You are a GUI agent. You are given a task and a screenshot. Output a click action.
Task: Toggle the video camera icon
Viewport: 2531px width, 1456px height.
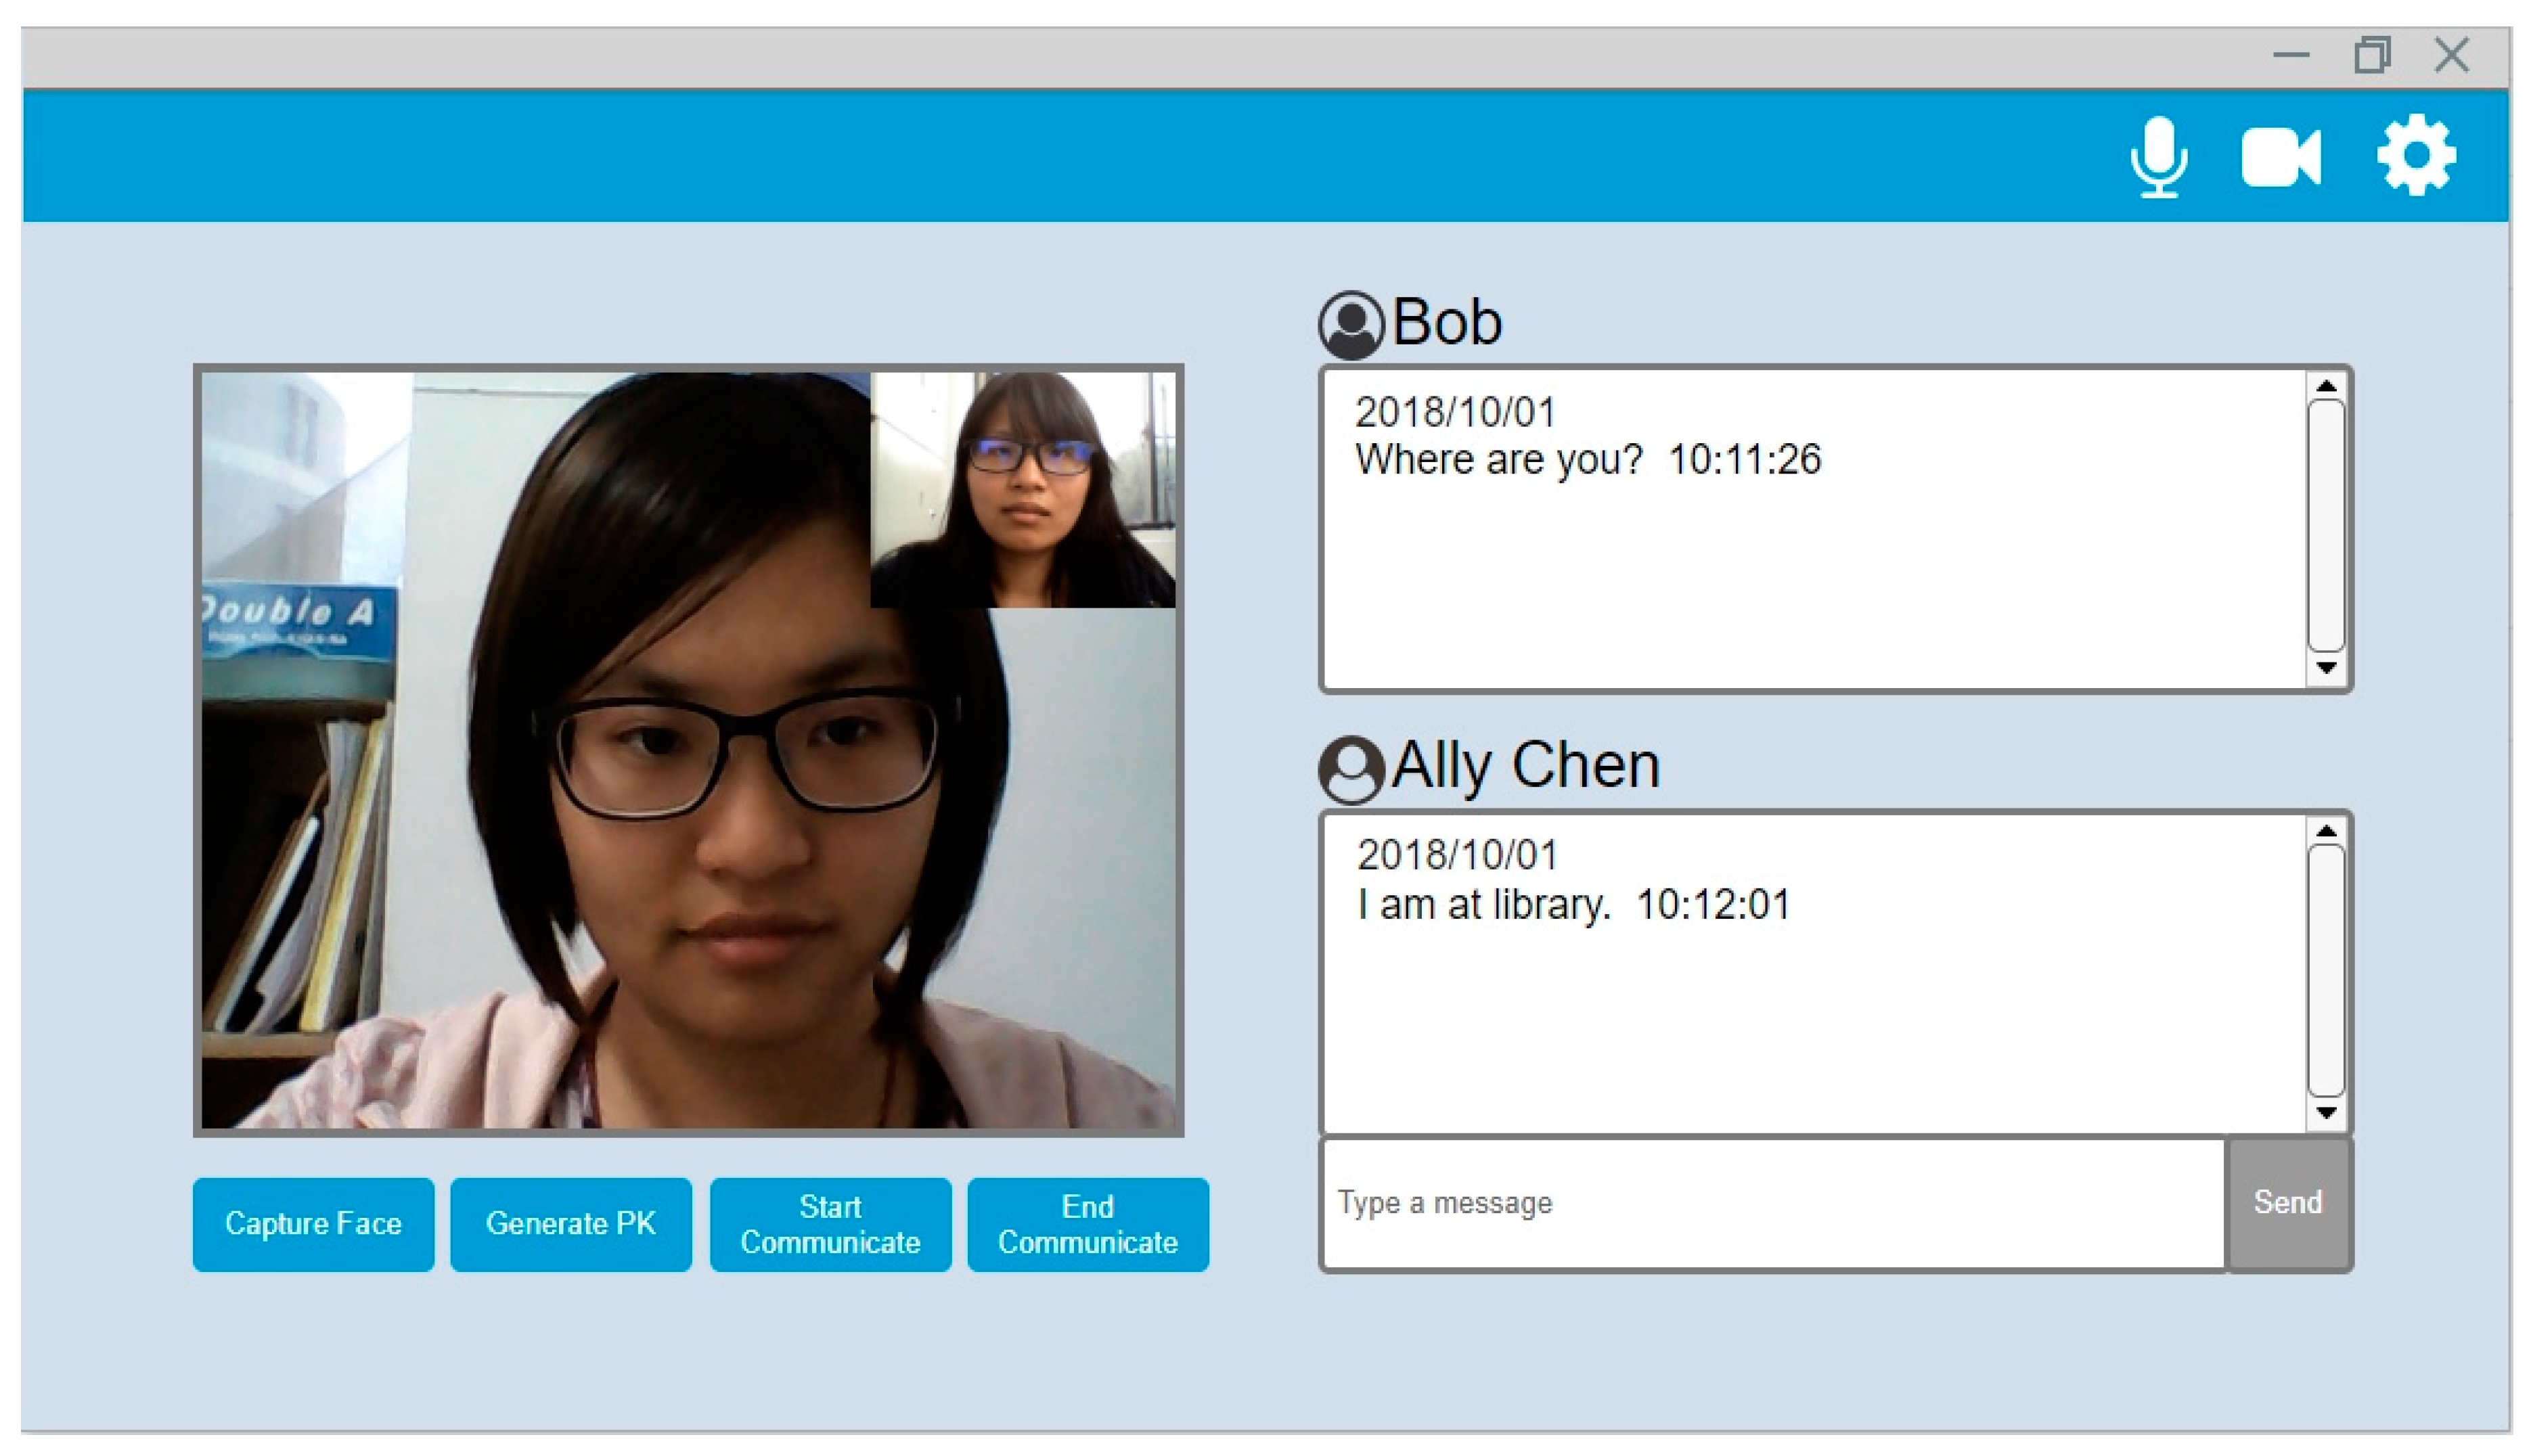2281,157
